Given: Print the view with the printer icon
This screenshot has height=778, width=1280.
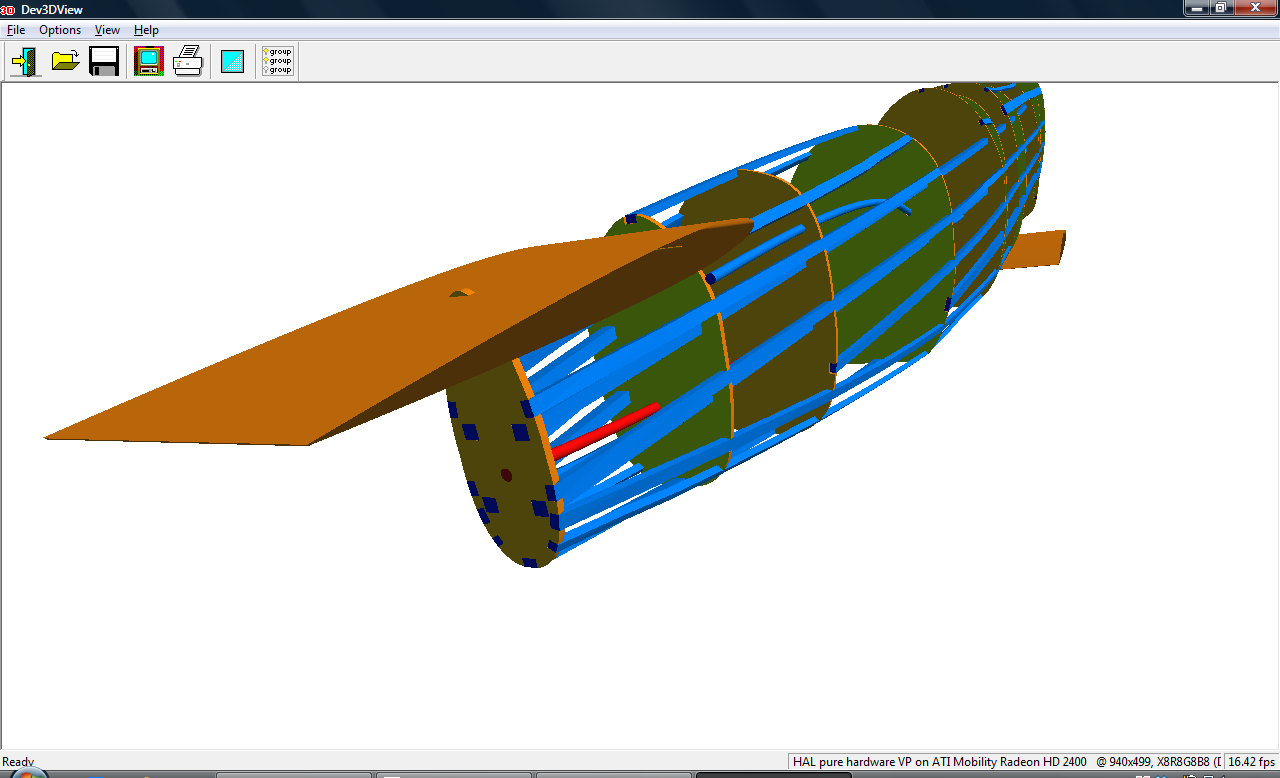Looking at the screenshot, I should 188,62.
